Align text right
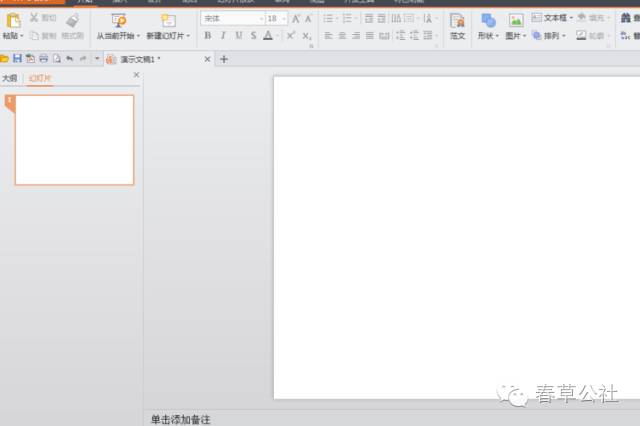Screen dimensions: 640x426 pos(356,36)
